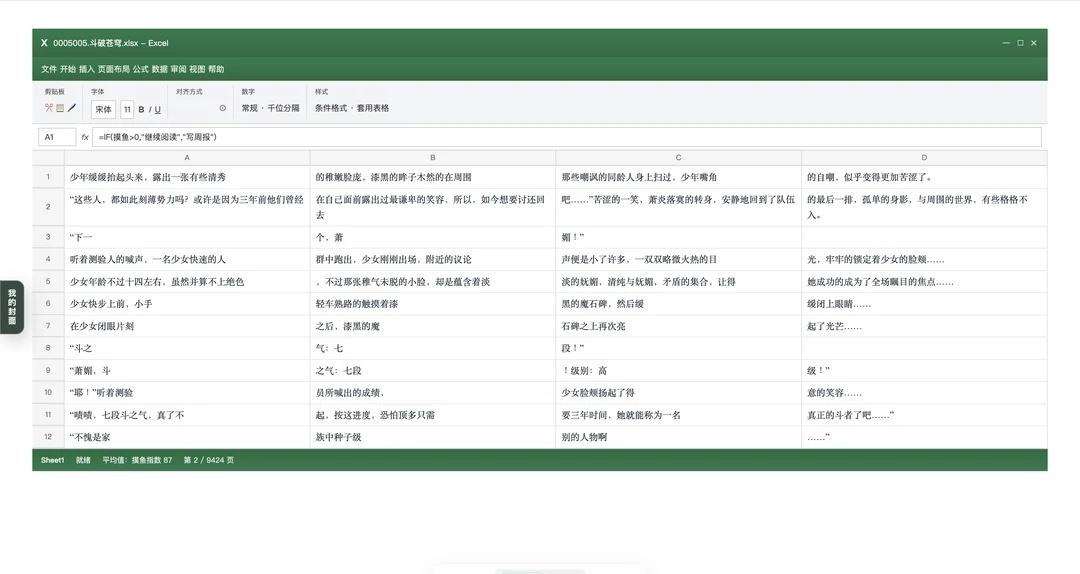Click cell starting 轻车熟路的触摸着漆

[433, 304]
